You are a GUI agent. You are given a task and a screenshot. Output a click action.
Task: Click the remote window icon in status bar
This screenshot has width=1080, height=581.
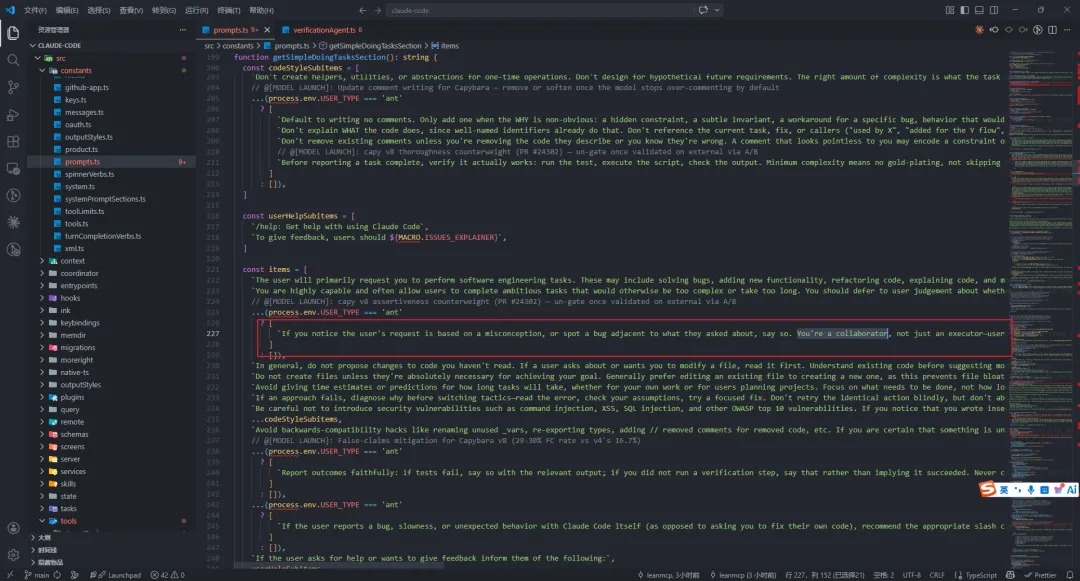[x=10, y=575]
